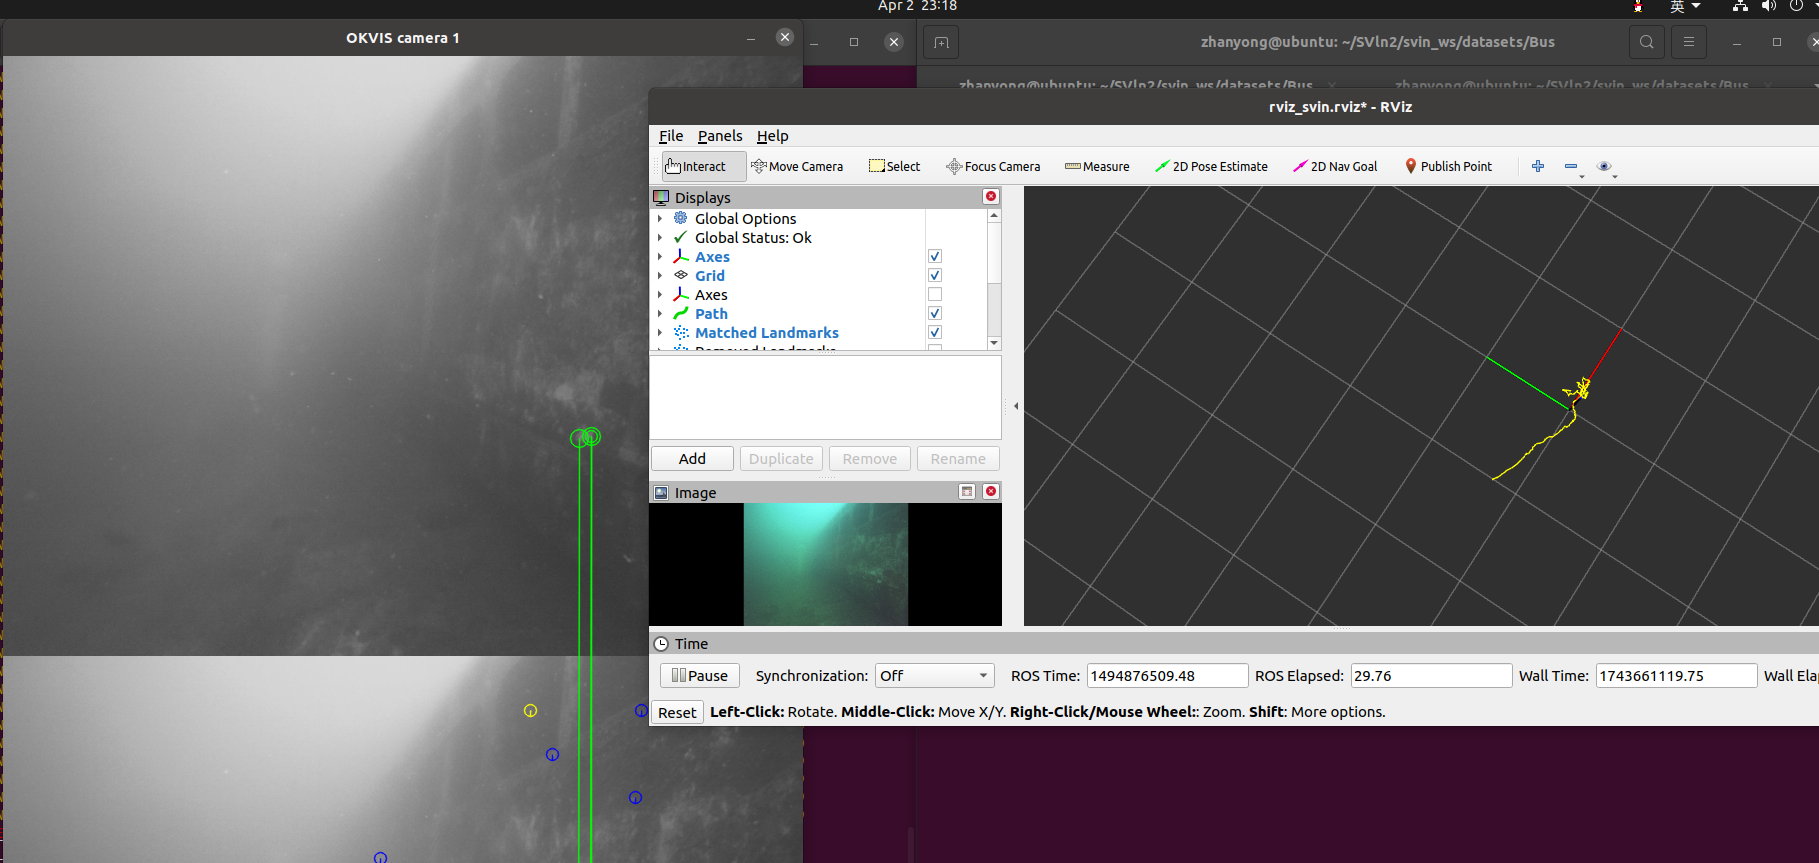Viewport: 1819px width, 863px height.
Task: Toggle the Matched Landmarks checkbox
Action: tap(935, 333)
